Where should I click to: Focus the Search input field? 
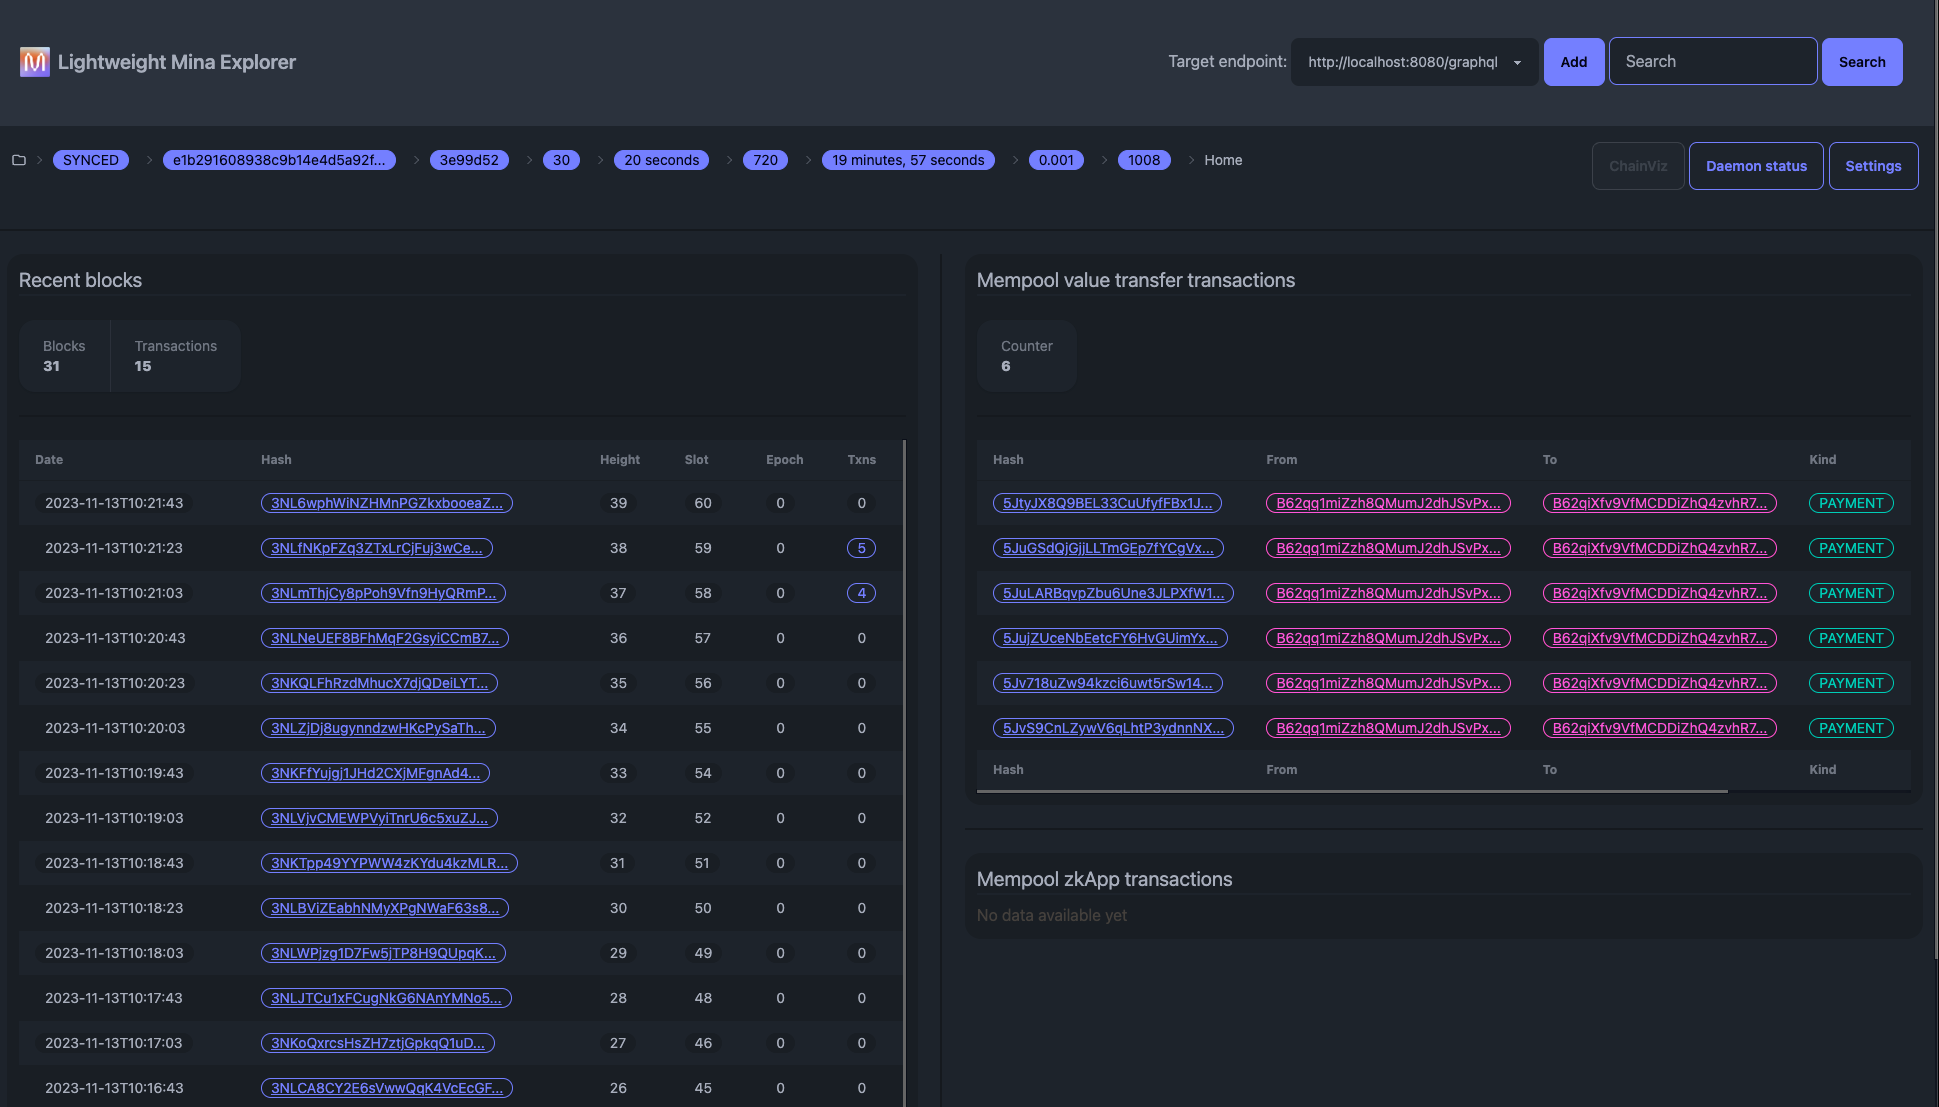(x=1712, y=62)
